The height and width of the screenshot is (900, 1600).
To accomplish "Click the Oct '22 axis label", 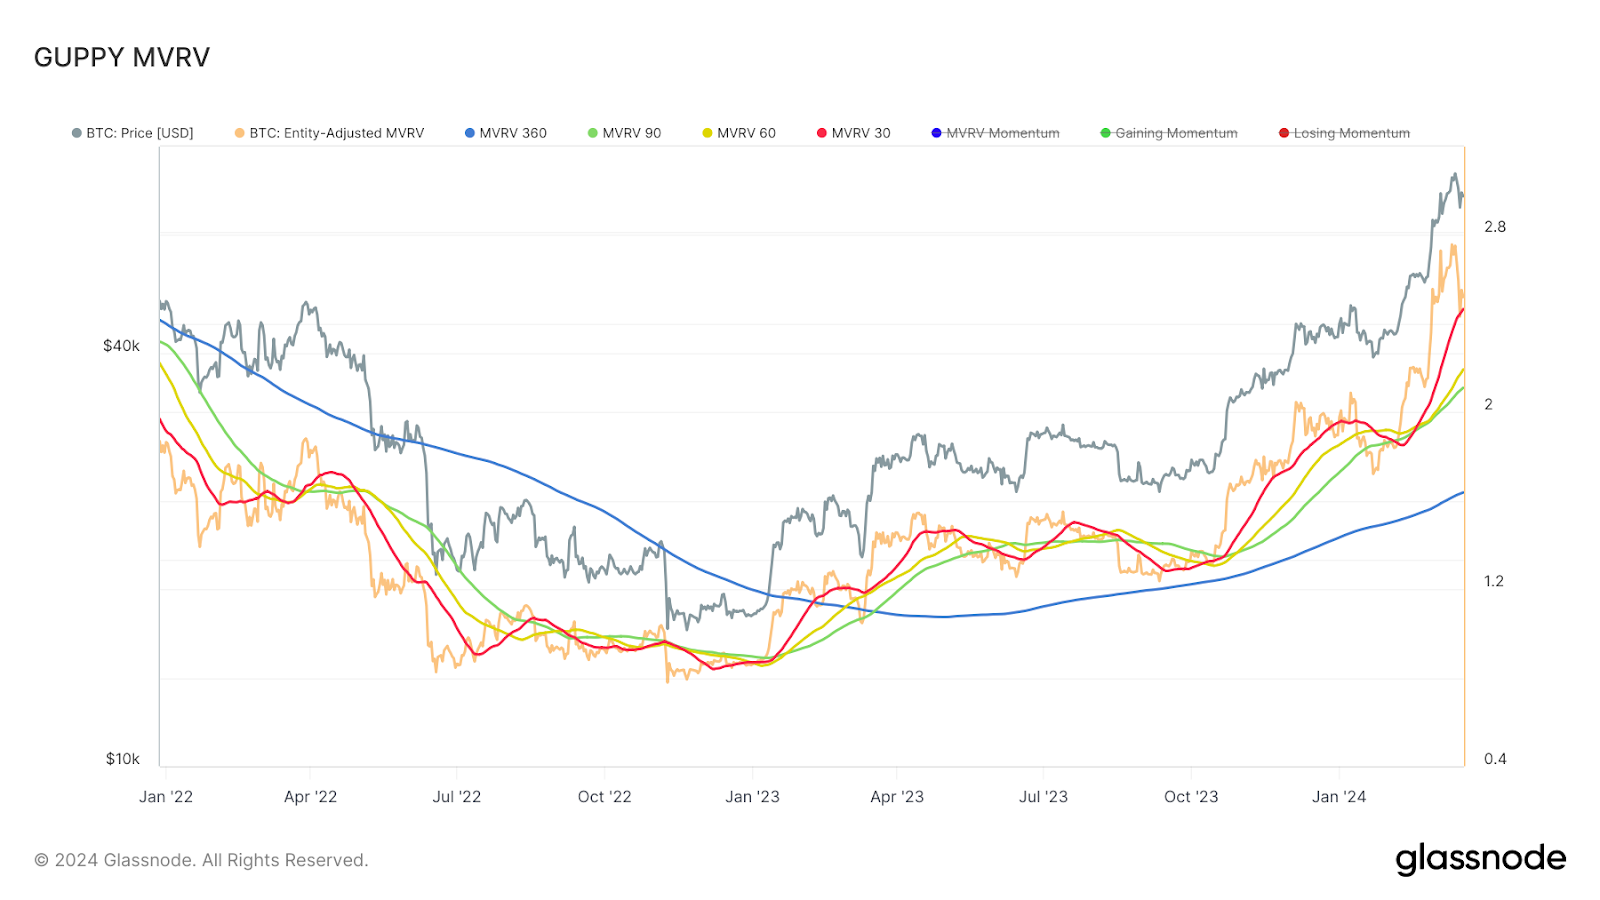I will tap(605, 797).
